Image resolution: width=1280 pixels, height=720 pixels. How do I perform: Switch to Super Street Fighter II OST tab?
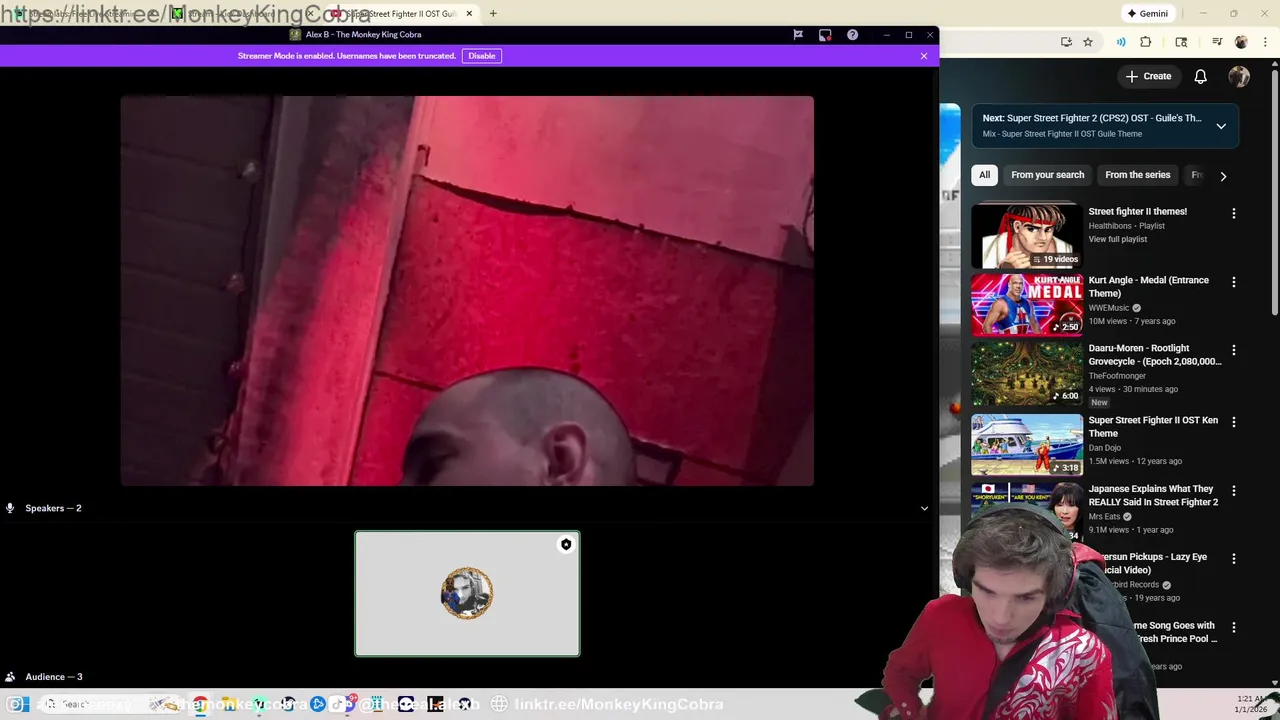point(400,14)
